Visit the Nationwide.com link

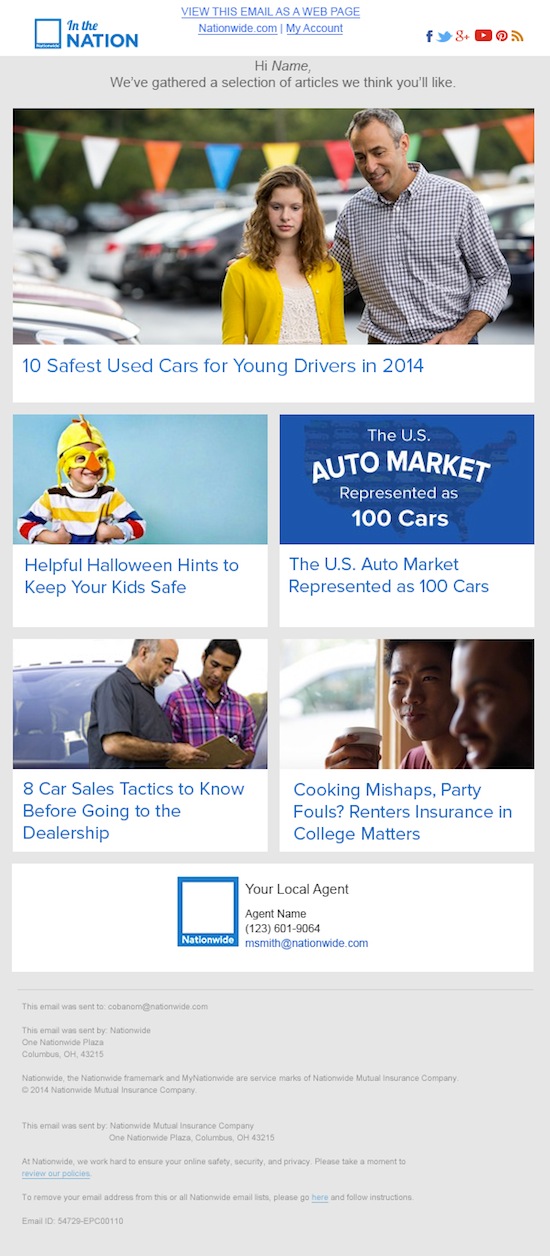tap(237, 28)
